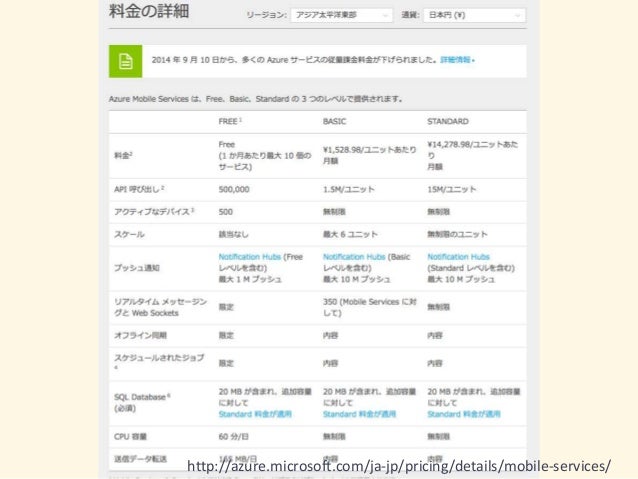This screenshot has height=479, width=638.
Task: Click the 1.5M/ユニット cell
Action: coord(349,189)
